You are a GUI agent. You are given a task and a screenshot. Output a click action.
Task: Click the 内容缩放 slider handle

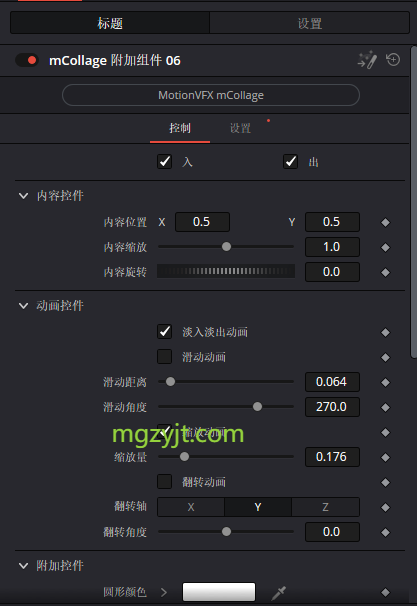click(x=226, y=247)
